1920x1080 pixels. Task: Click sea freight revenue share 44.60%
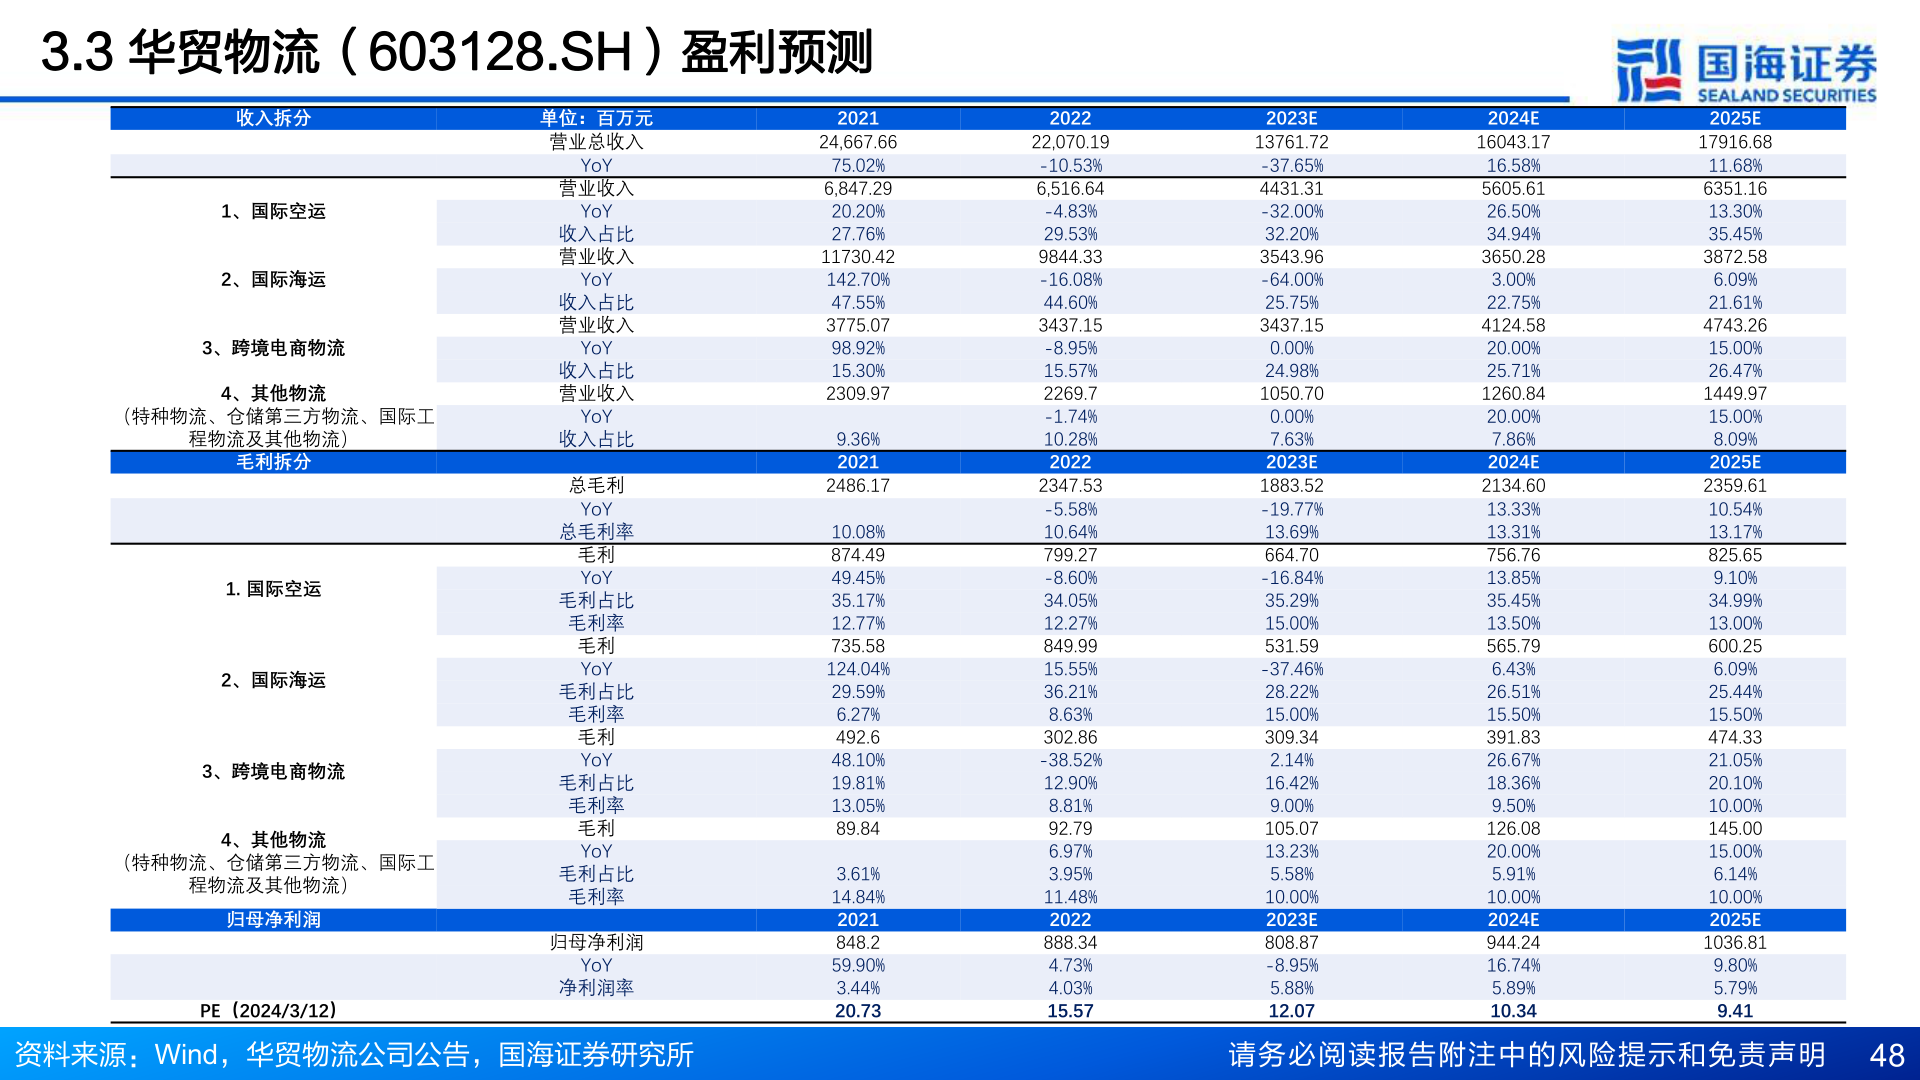click(x=1070, y=302)
